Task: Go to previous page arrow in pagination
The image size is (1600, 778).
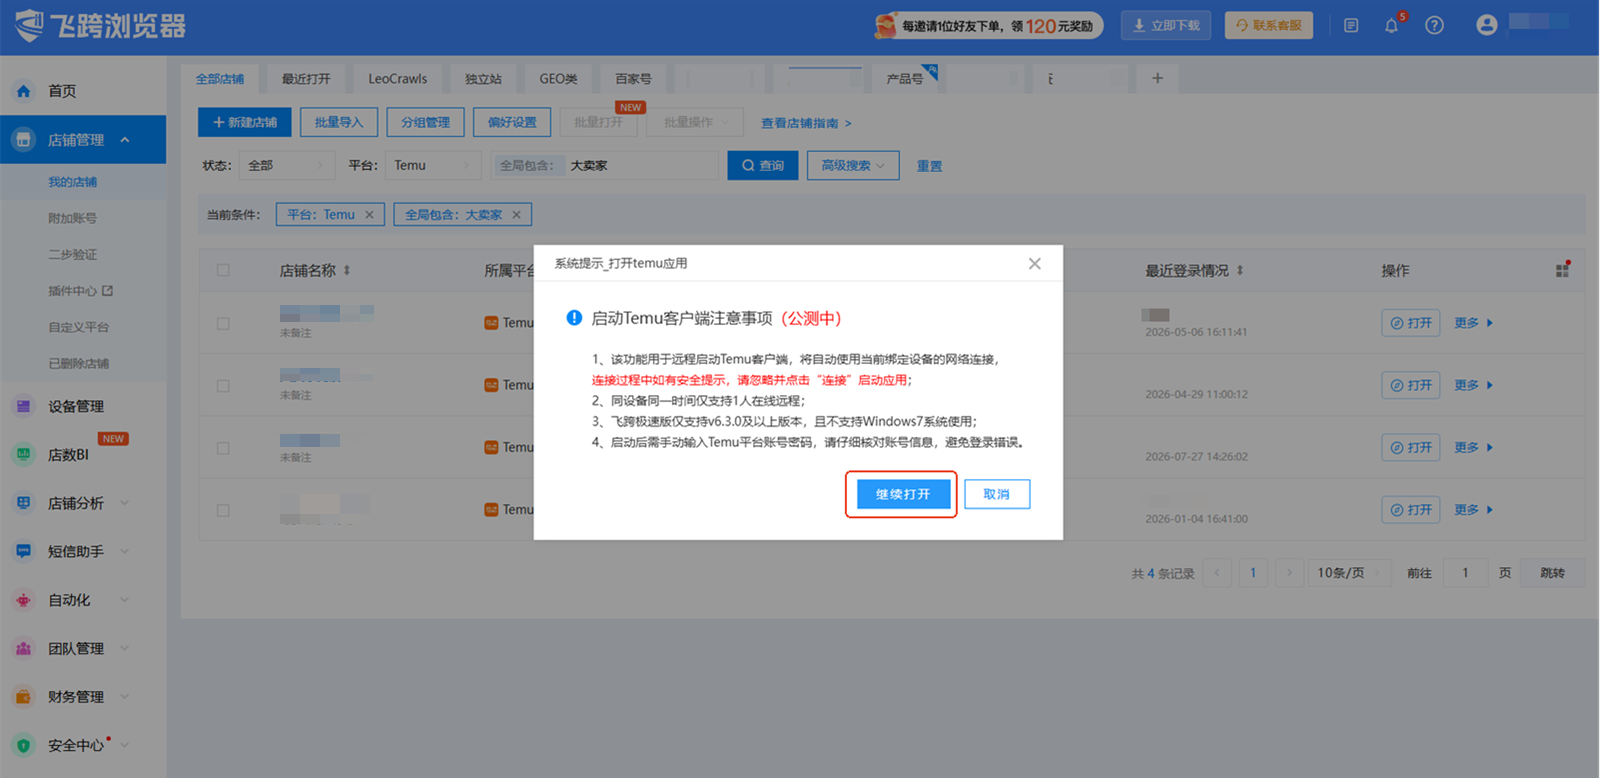Action: [1217, 573]
